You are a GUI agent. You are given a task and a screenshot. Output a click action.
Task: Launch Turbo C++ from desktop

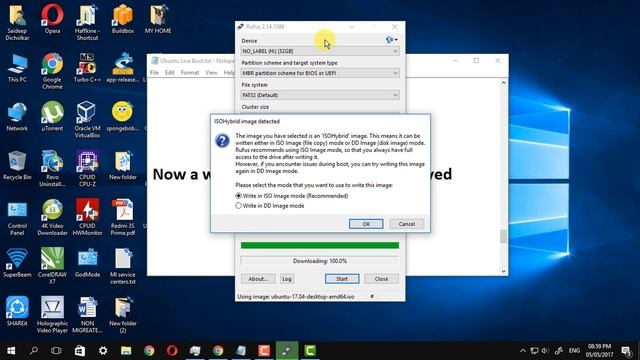click(87, 68)
